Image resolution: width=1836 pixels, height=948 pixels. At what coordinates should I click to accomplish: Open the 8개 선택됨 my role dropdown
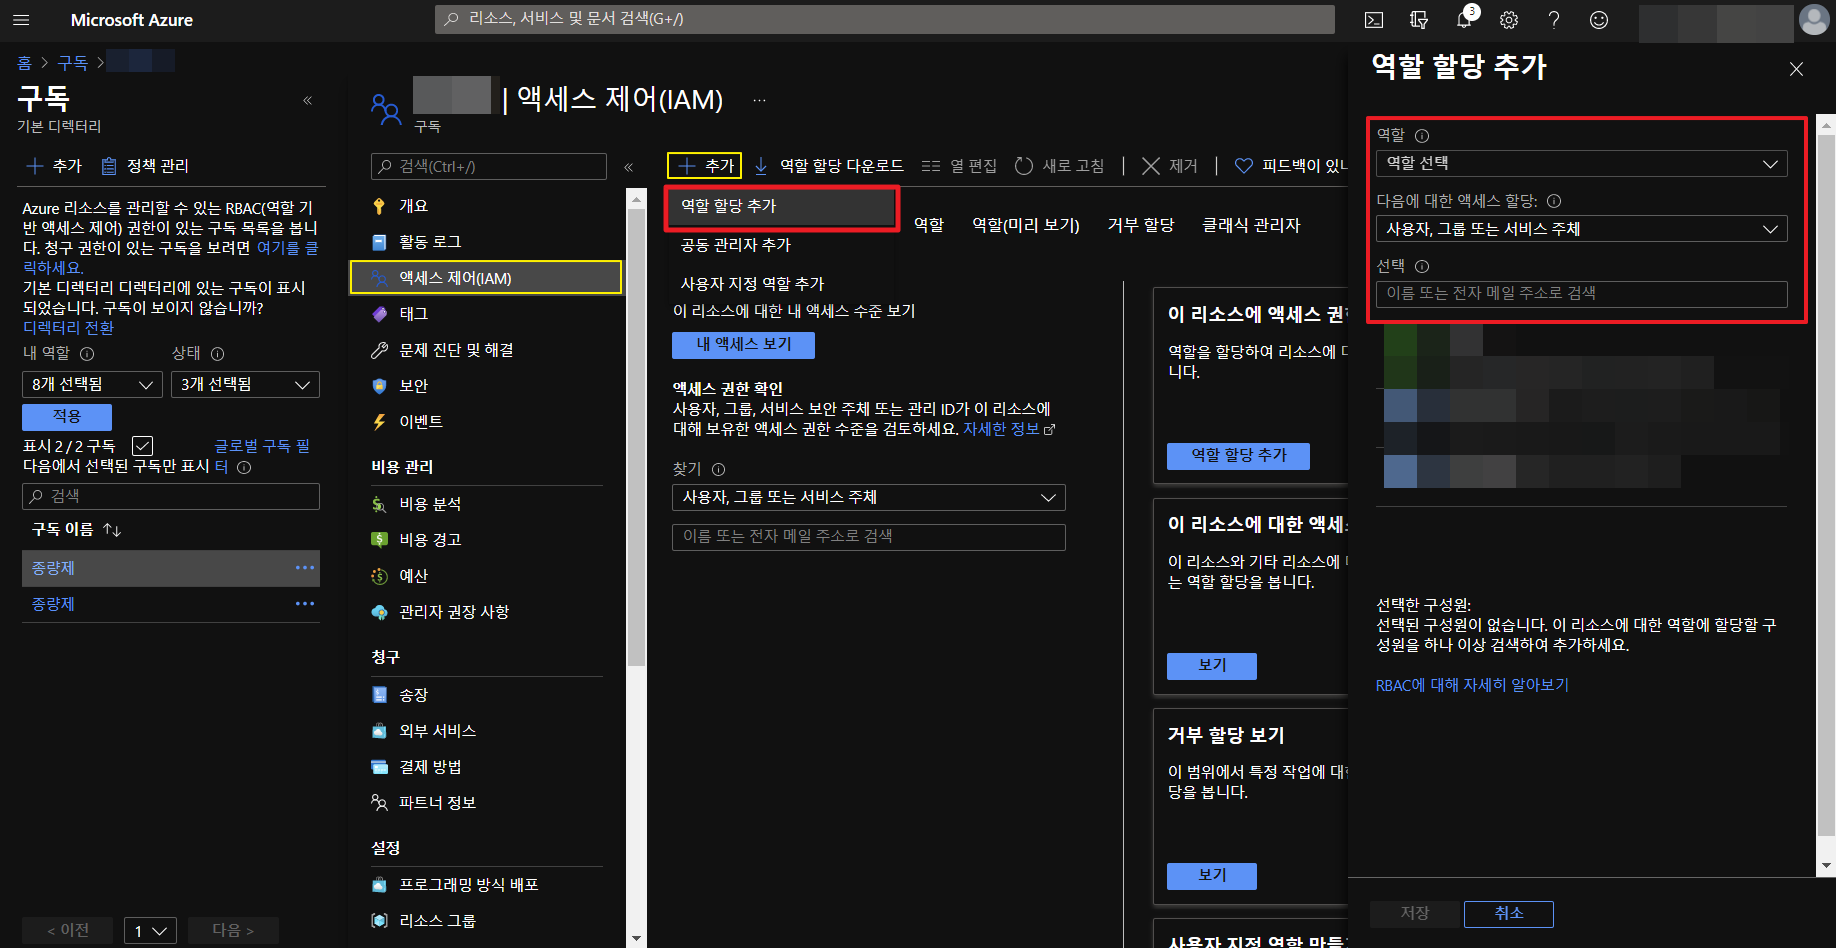[x=92, y=385]
